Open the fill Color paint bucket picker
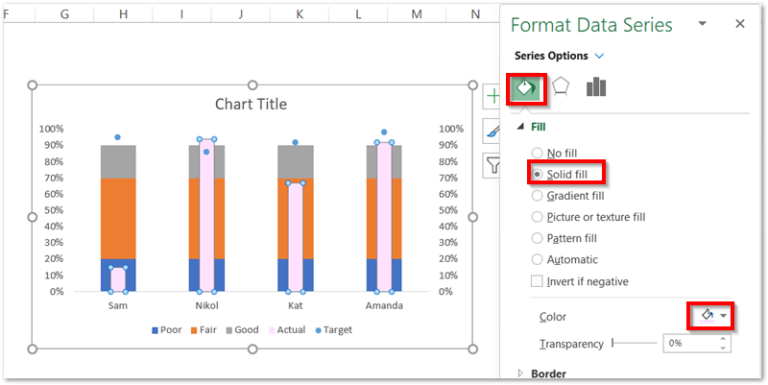This screenshot has width=768, height=385. coord(707,316)
